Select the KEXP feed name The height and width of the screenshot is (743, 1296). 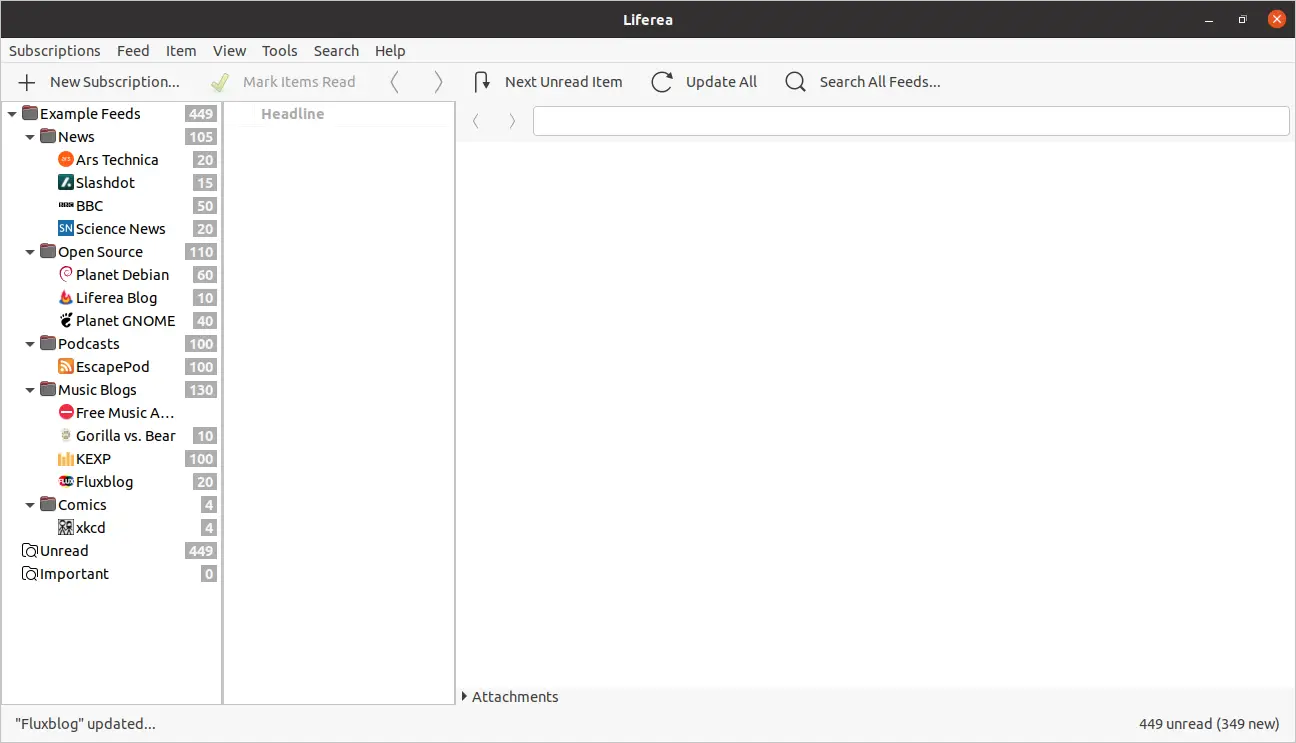click(x=93, y=459)
